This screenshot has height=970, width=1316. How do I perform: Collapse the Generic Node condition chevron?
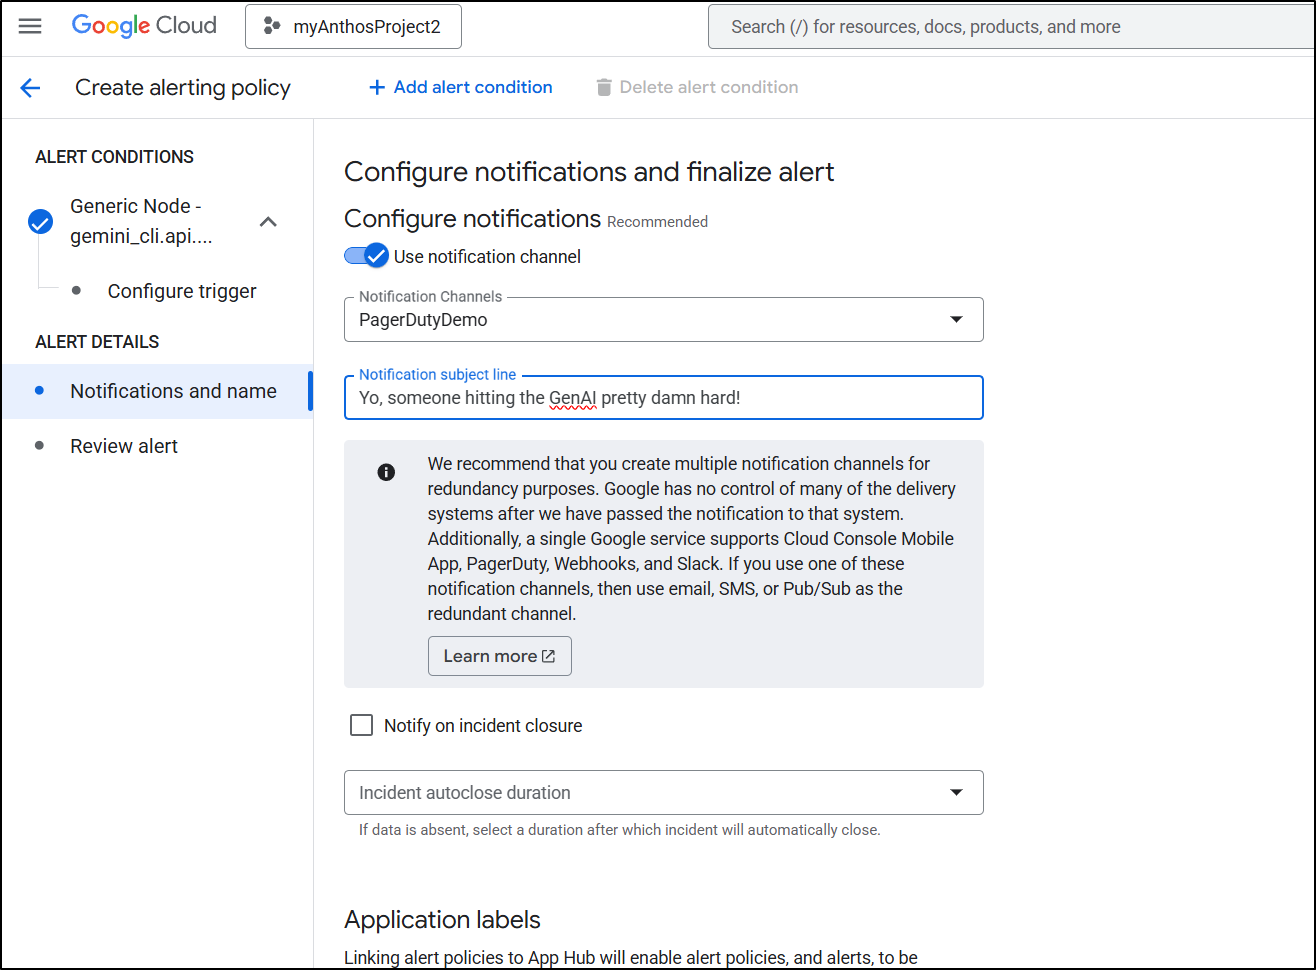tap(268, 221)
